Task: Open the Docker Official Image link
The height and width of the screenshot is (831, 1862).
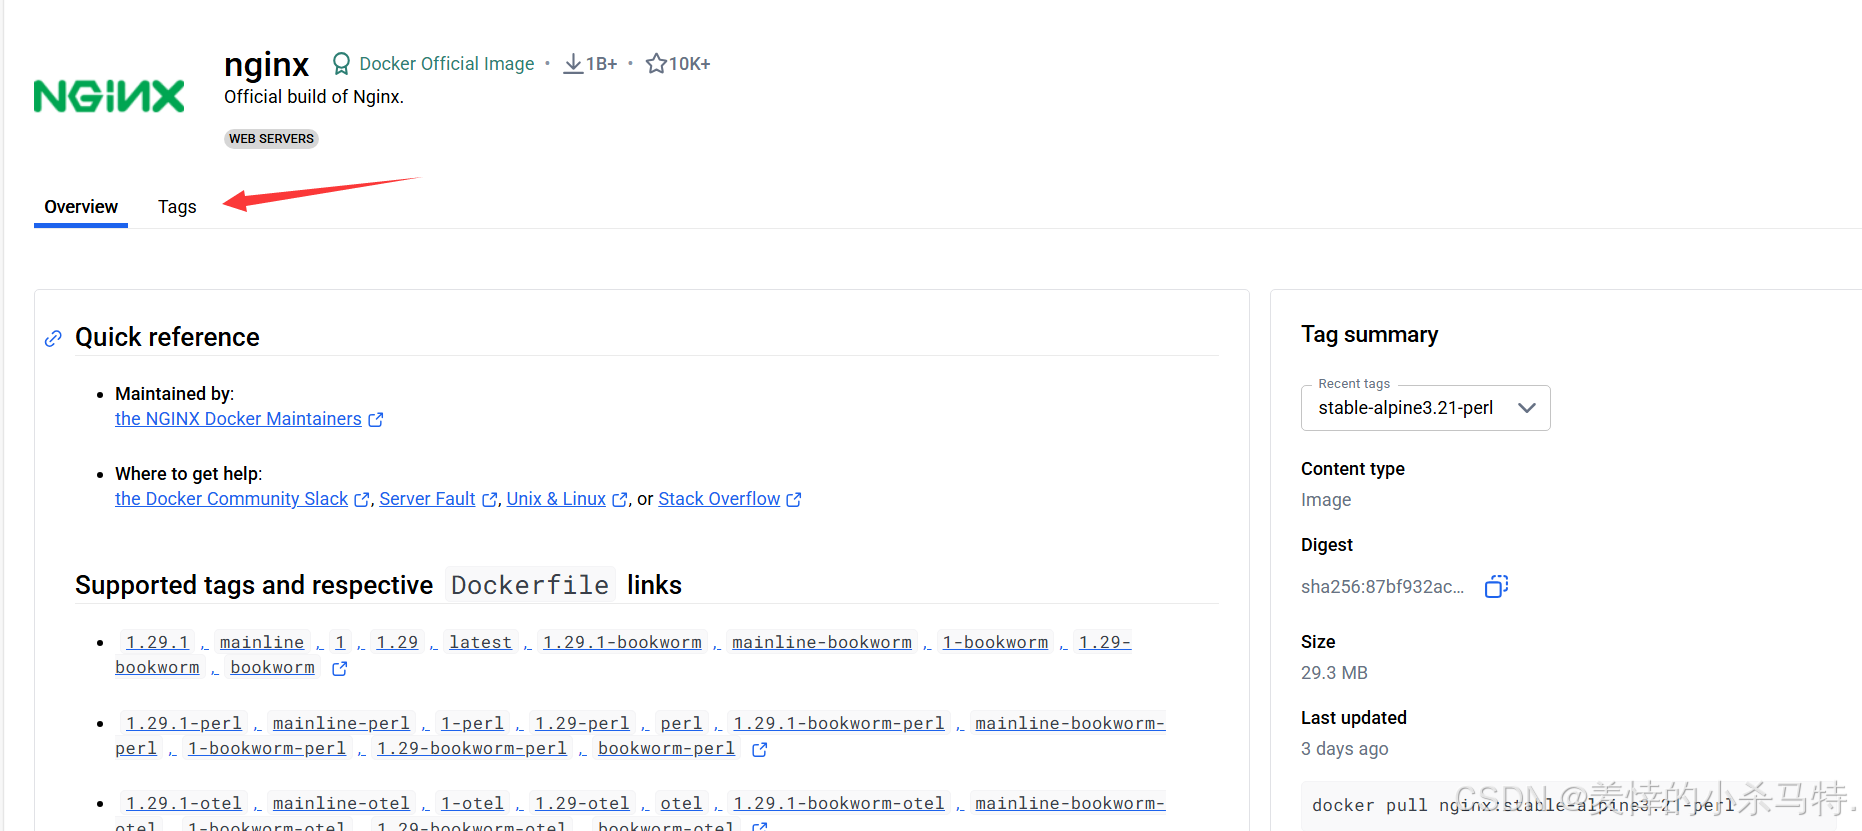Action: [446, 64]
